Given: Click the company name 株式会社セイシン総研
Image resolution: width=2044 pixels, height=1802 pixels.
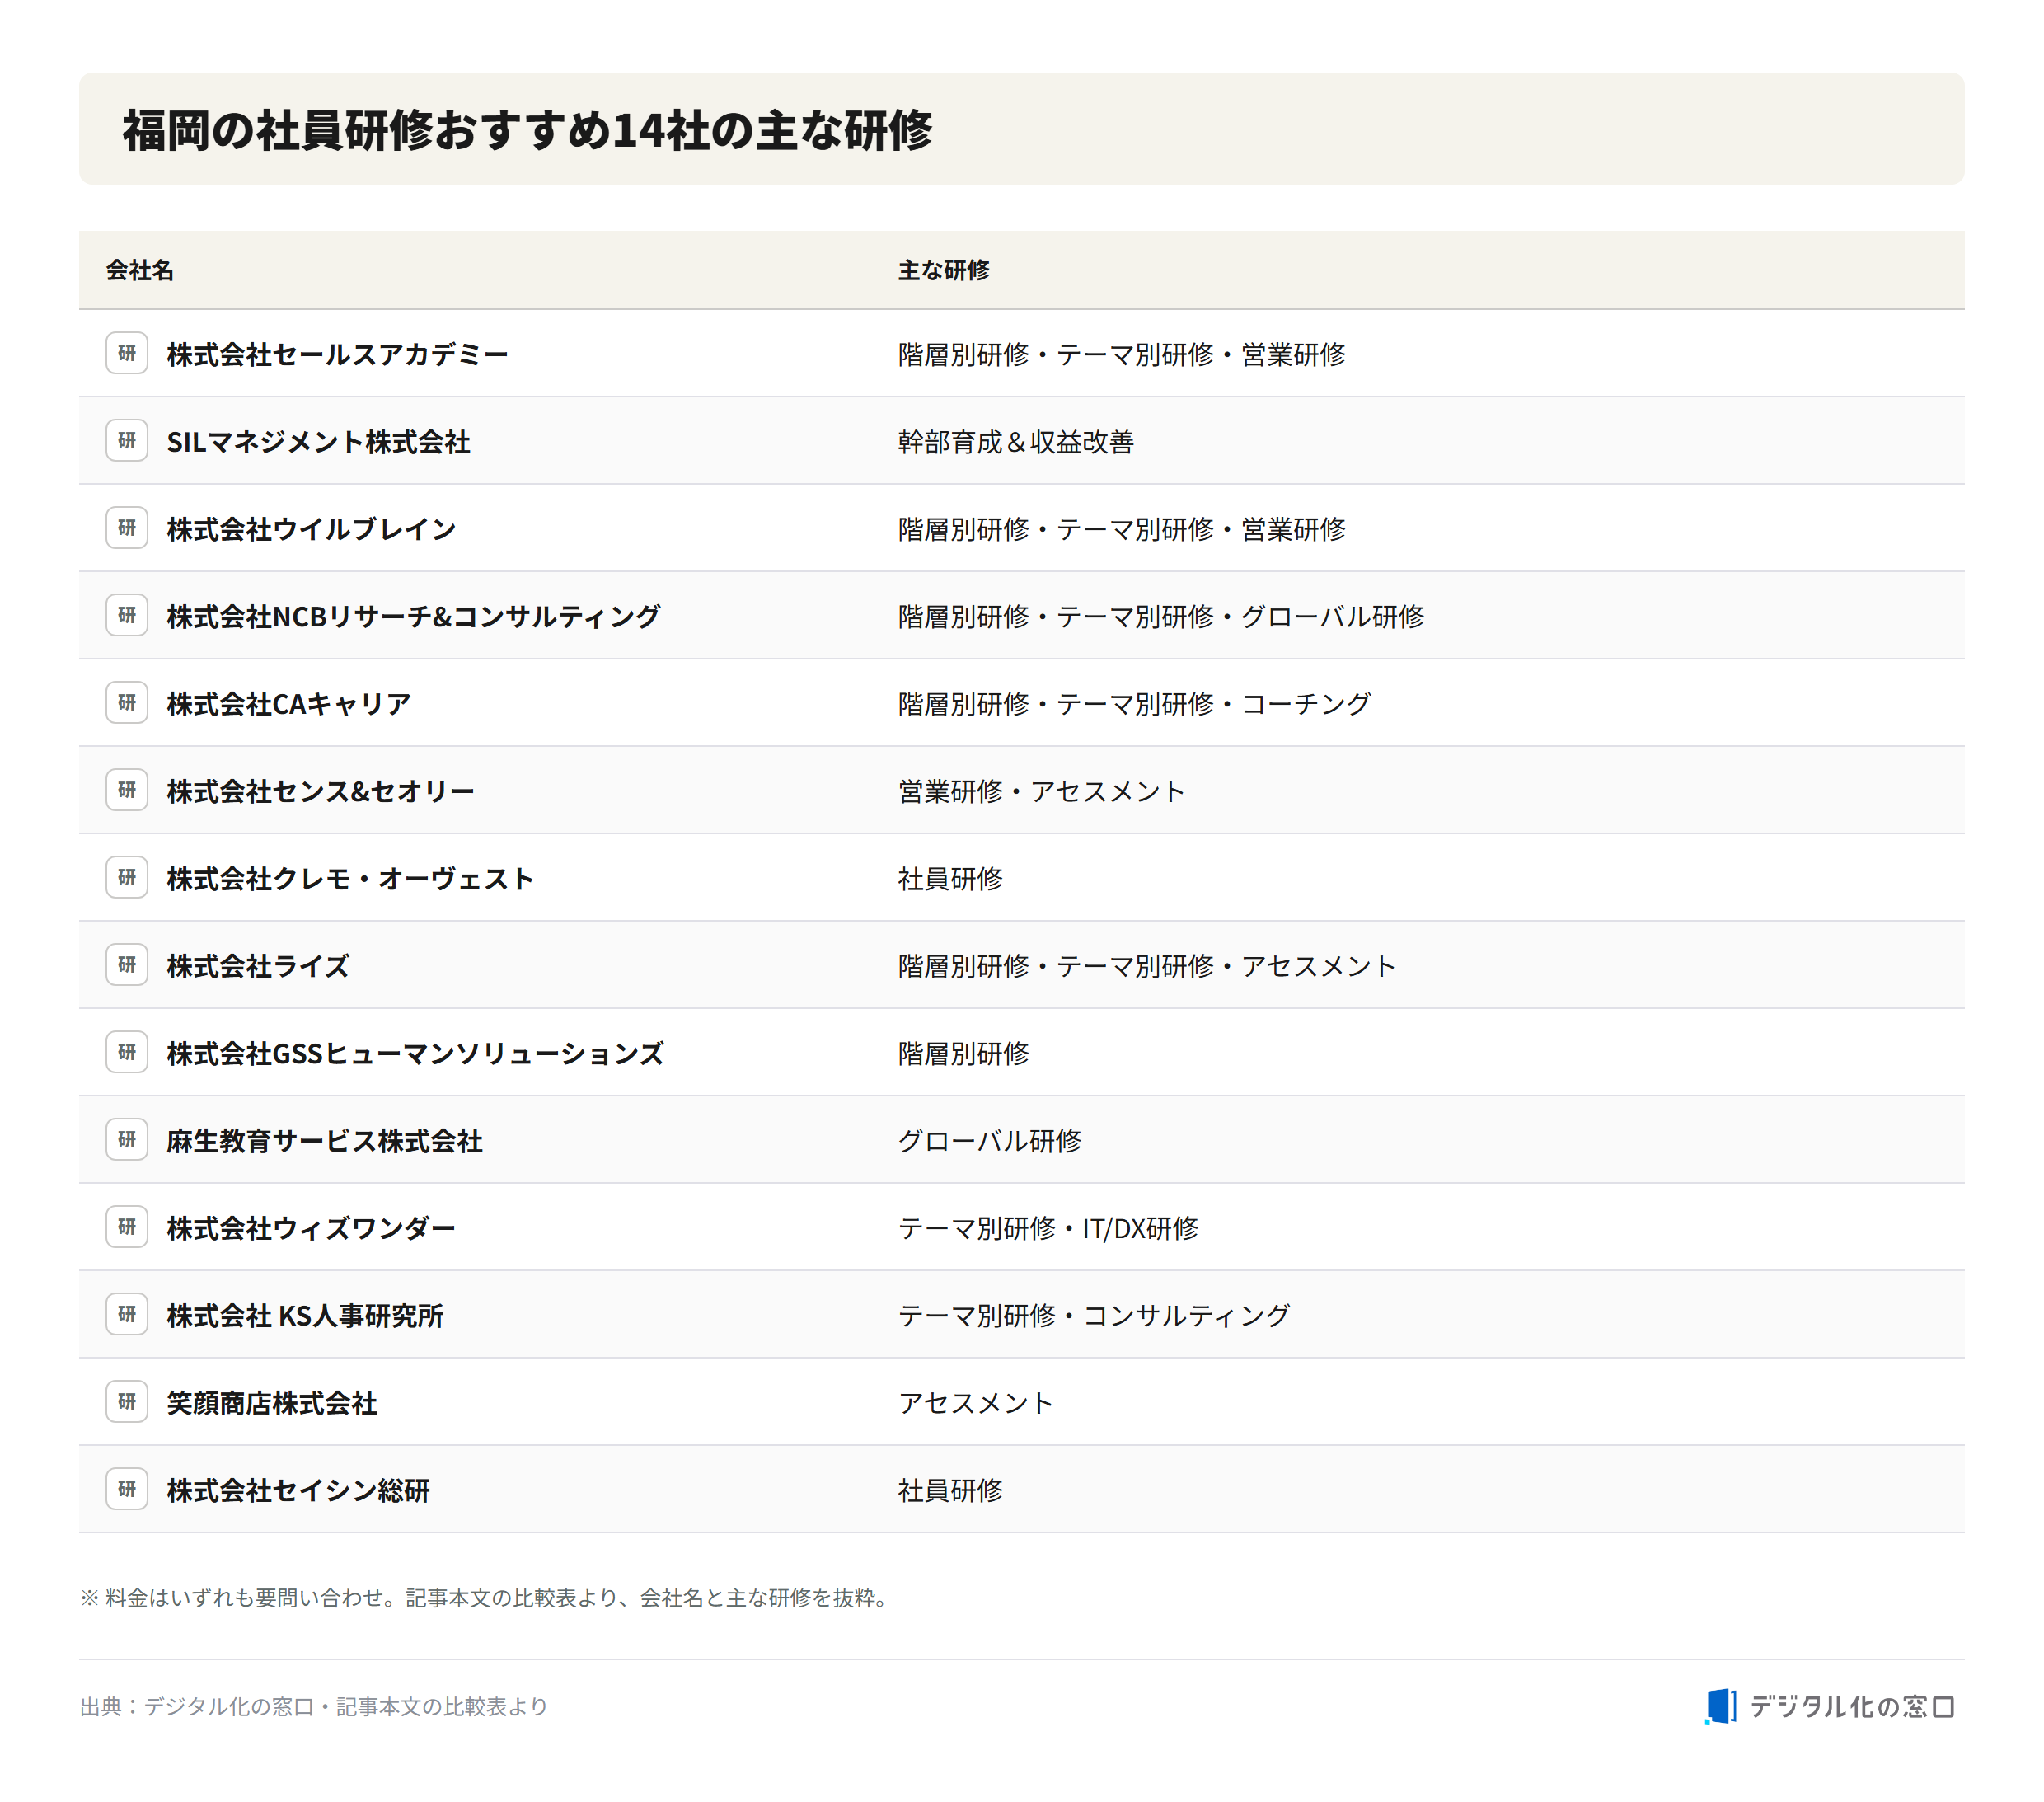Looking at the screenshot, I should click(298, 1490).
